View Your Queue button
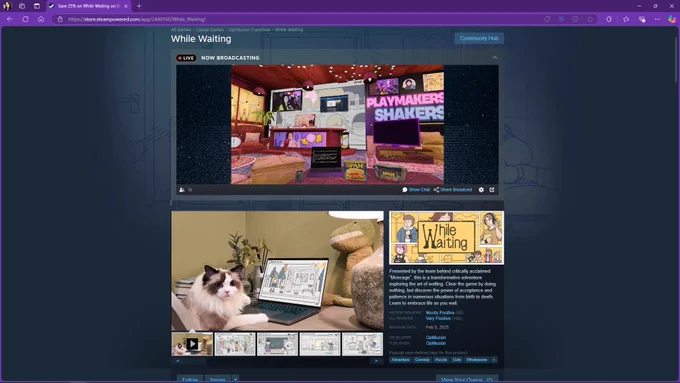This screenshot has width=680, height=383. point(467,379)
